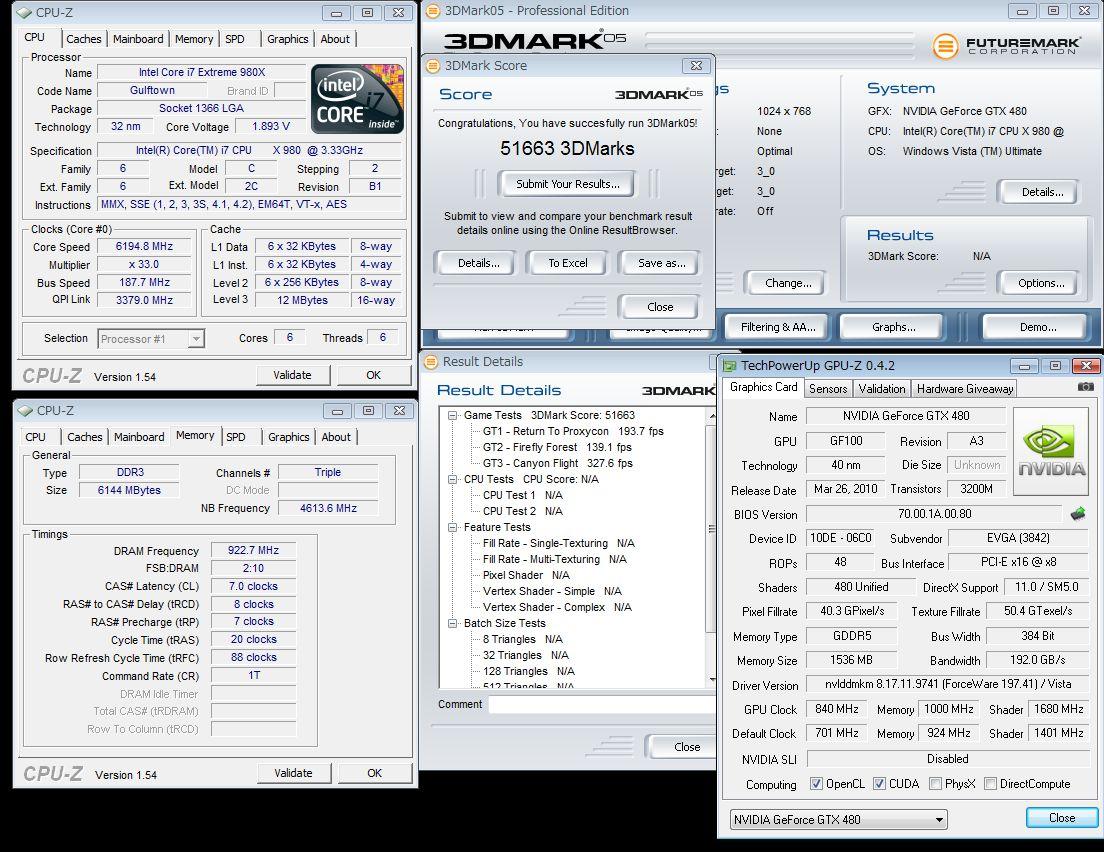Click the Comment input field
Image resolution: width=1104 pixels, height=852 pixels.
(602, 704)
